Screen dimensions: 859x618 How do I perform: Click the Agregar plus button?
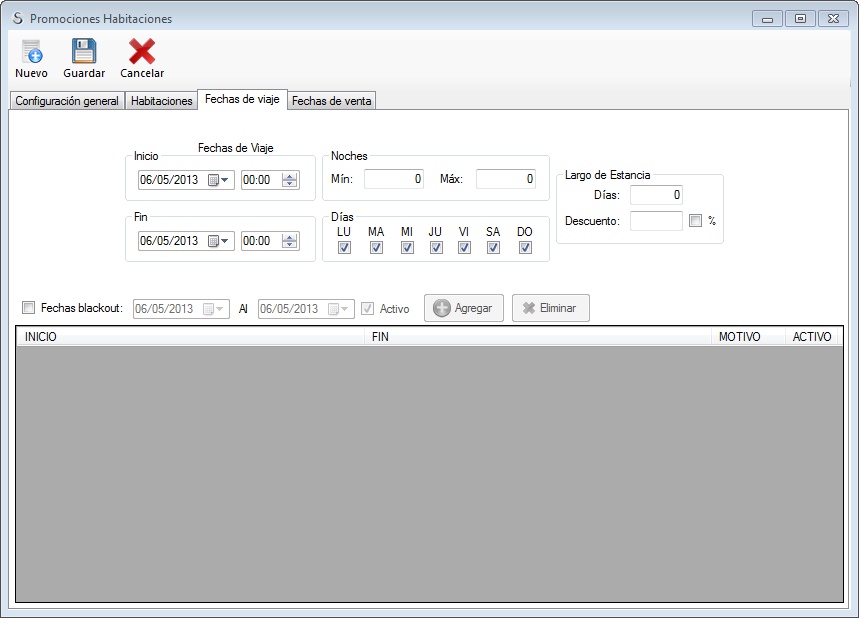pyautogui.click(x=463, y=308)
